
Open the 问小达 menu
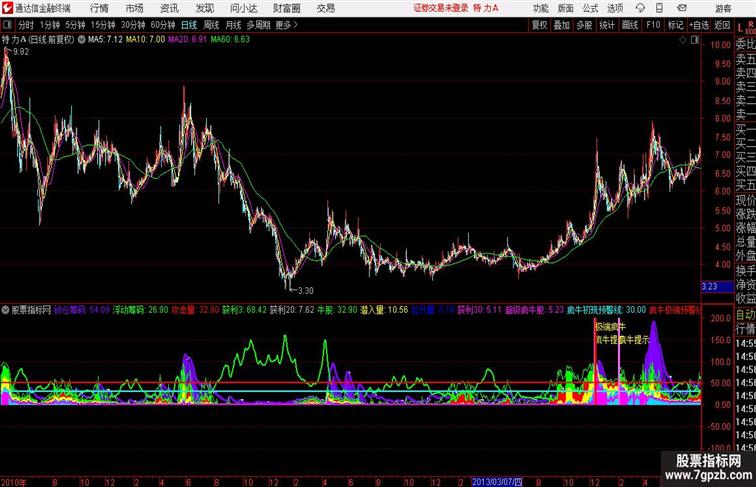(x=243, y=8)
